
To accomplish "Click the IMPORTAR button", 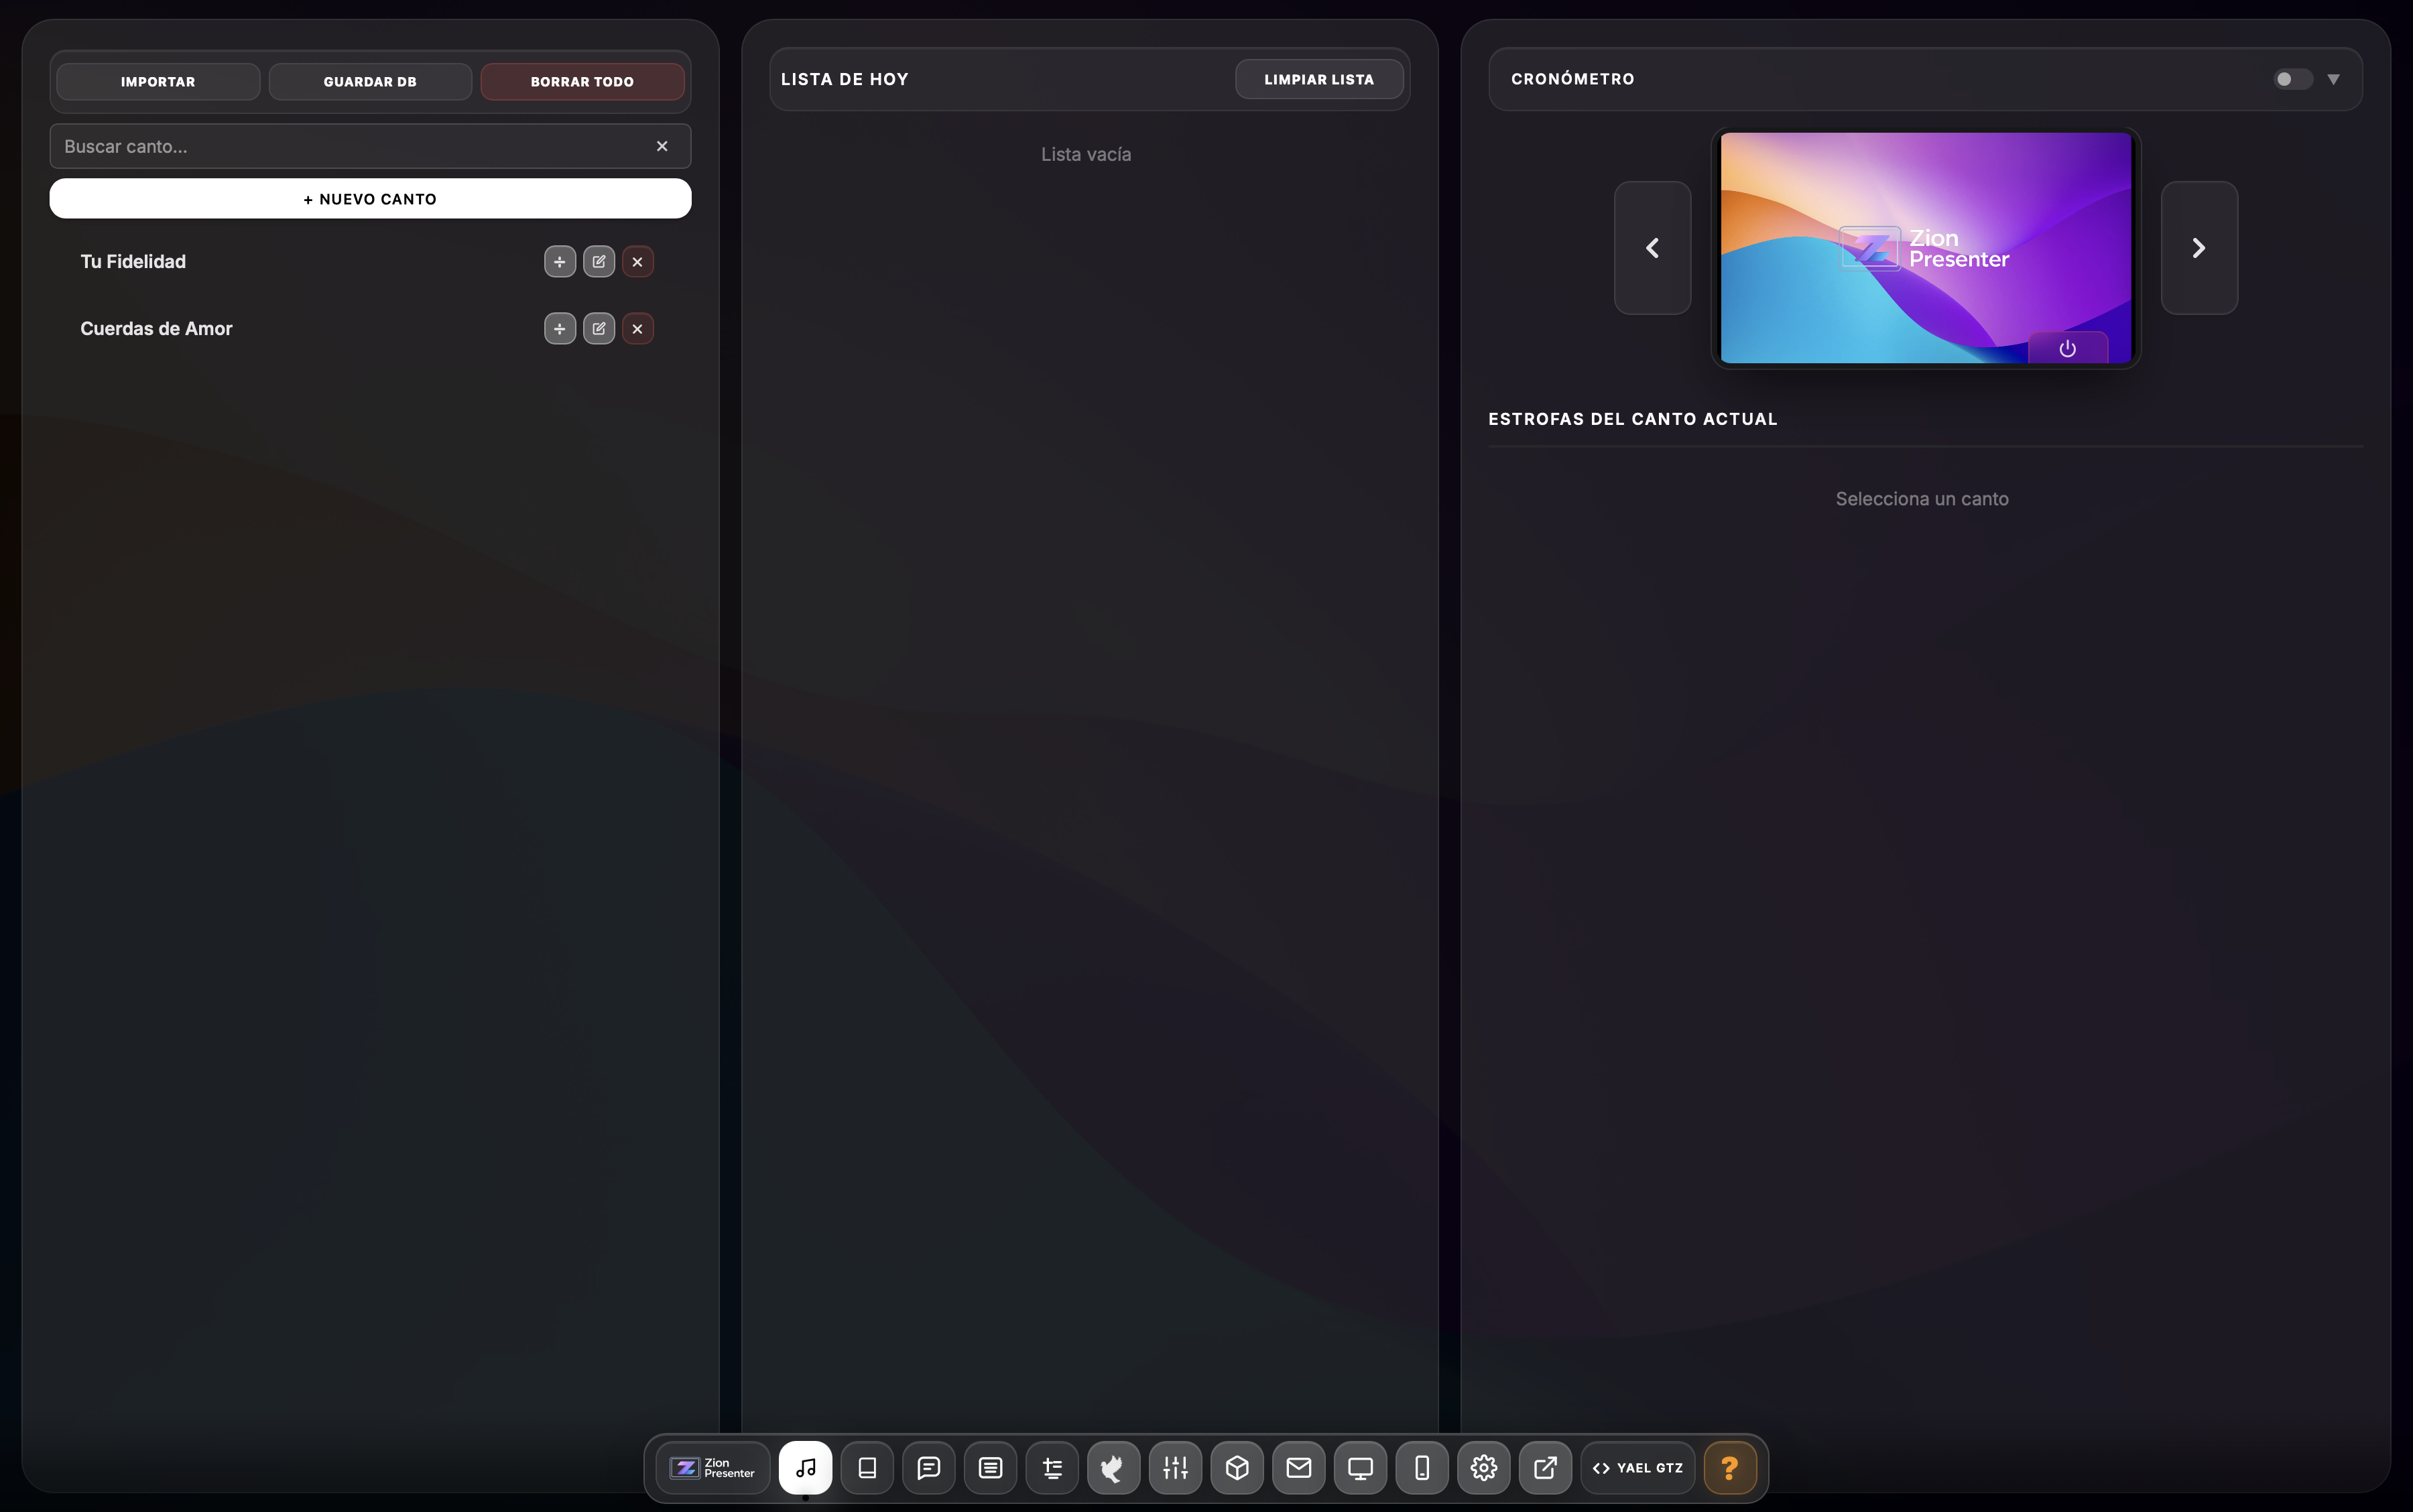I will click(158, 81).
